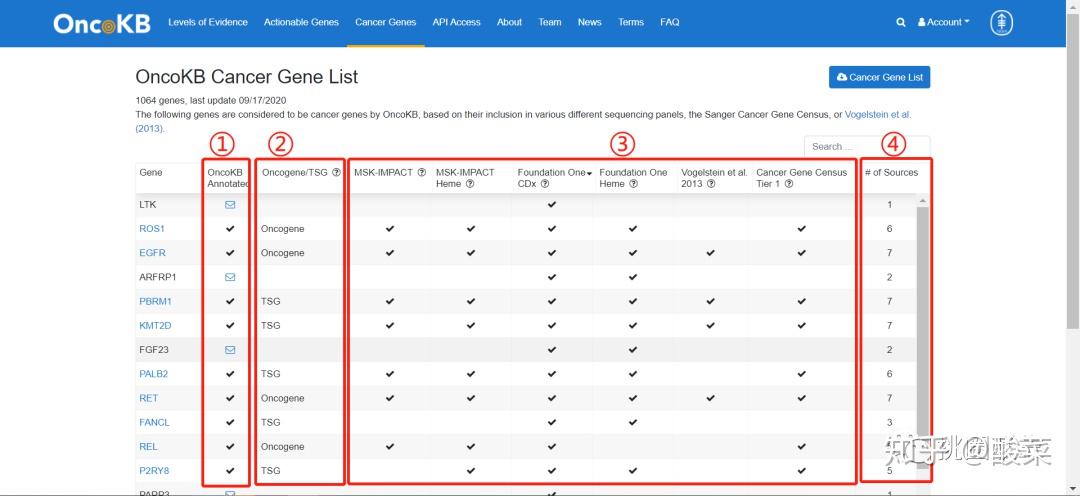The image size is (1080, 496).
Task: Download the Cancer Gene List button
Action: click(x=880, y=77)
